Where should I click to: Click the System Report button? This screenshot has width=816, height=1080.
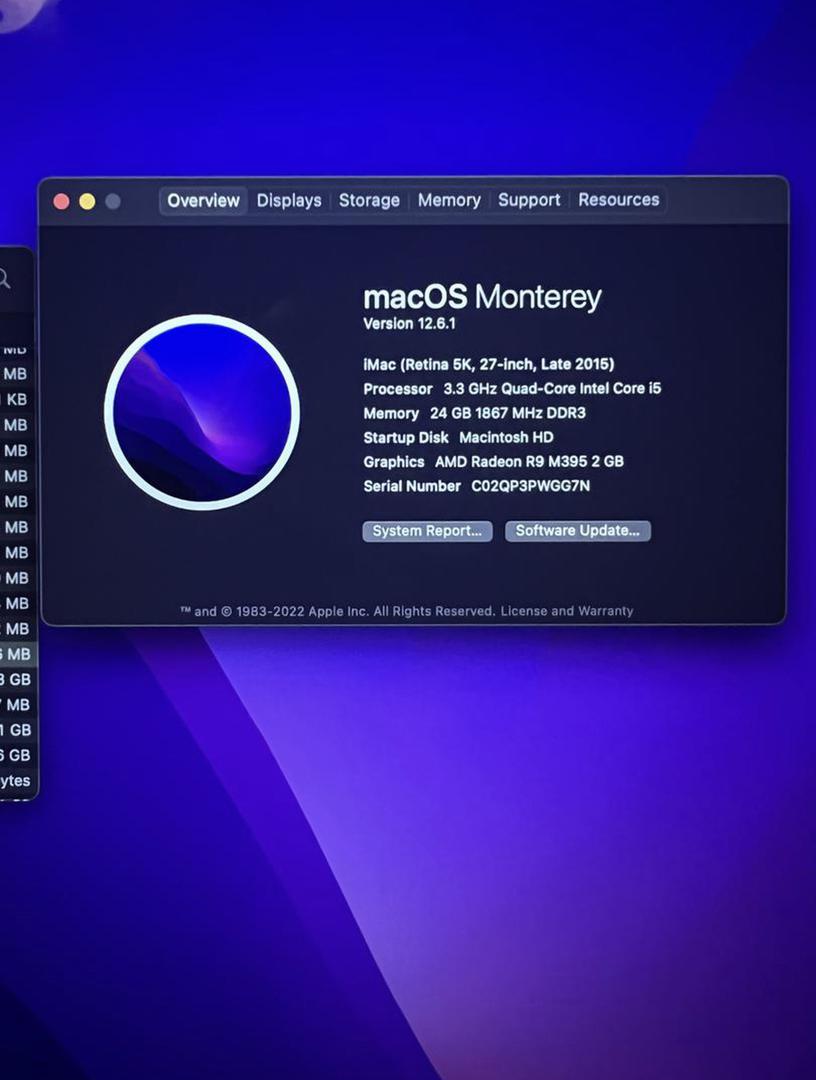point(427,531)
